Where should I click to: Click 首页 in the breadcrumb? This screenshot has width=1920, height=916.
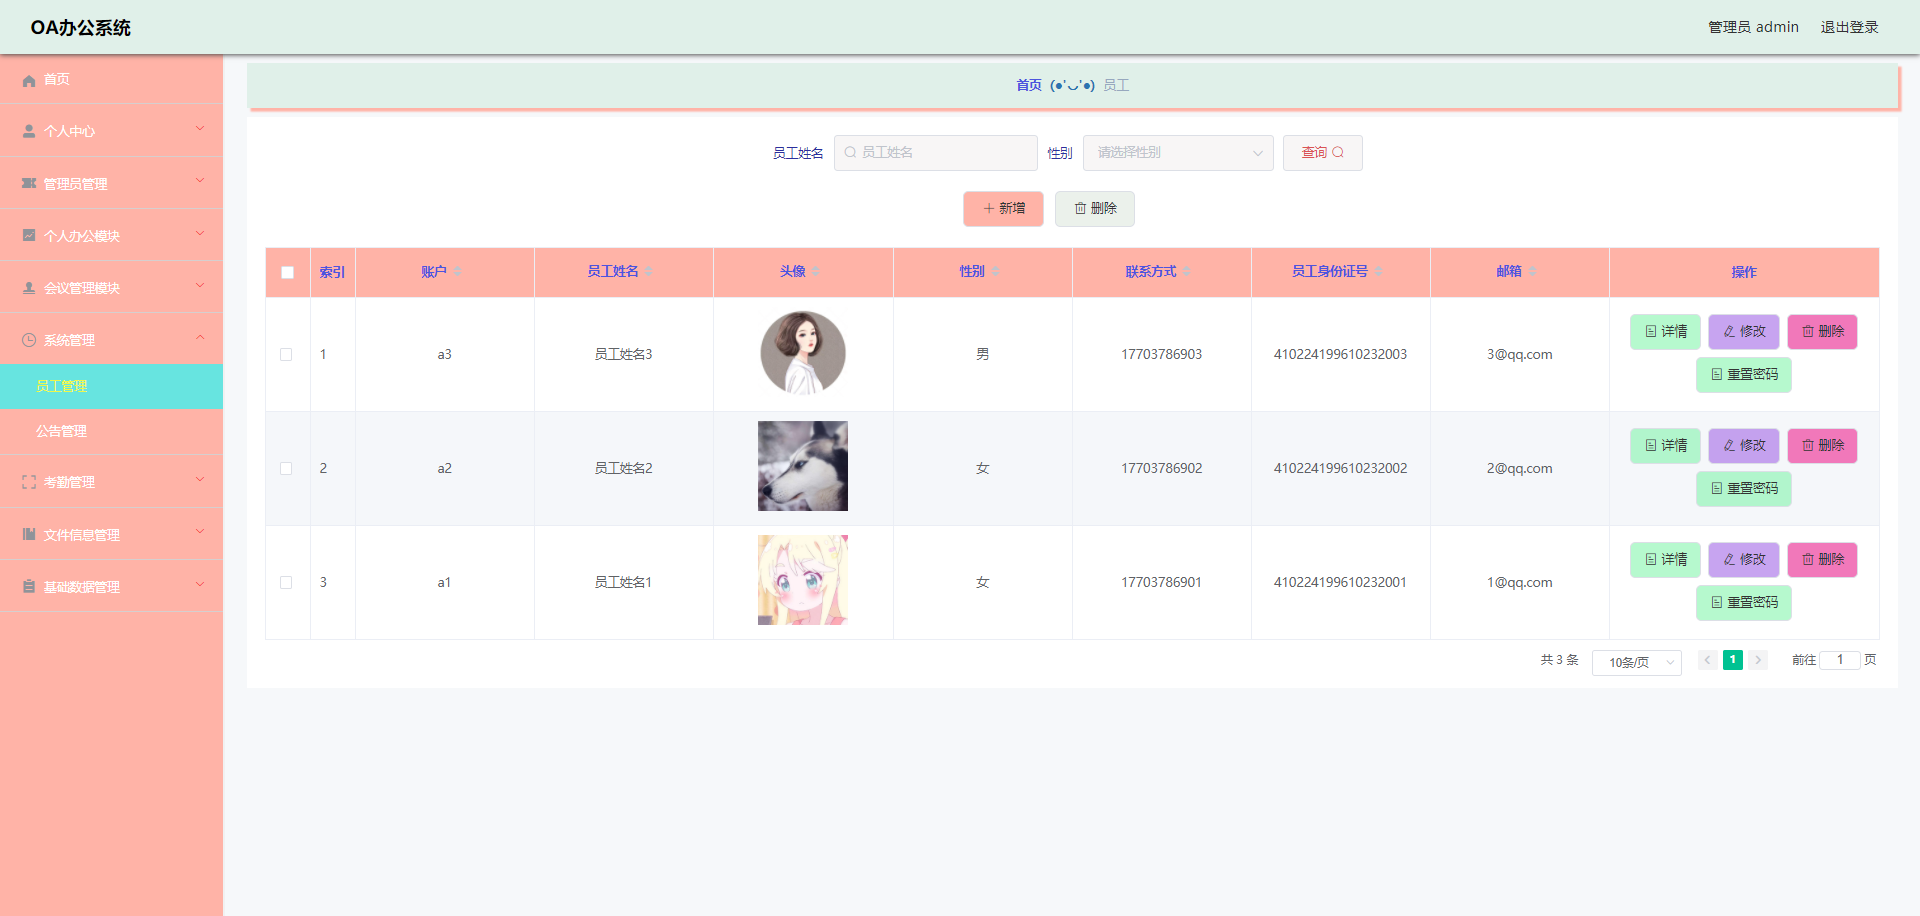point(1028,85)
